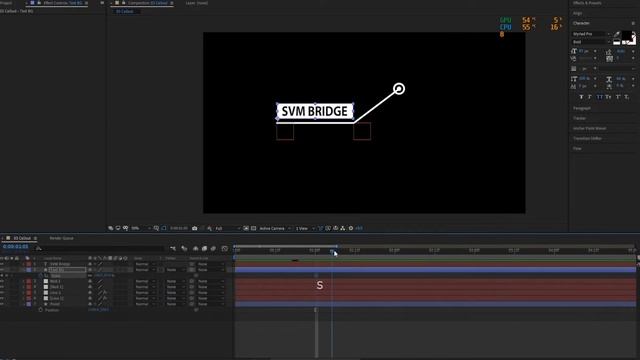Click the 03 Callout breadcrumb in viewer
Image resolution: width=640 pixels, height=360 pixels.
tap(124, 11)
